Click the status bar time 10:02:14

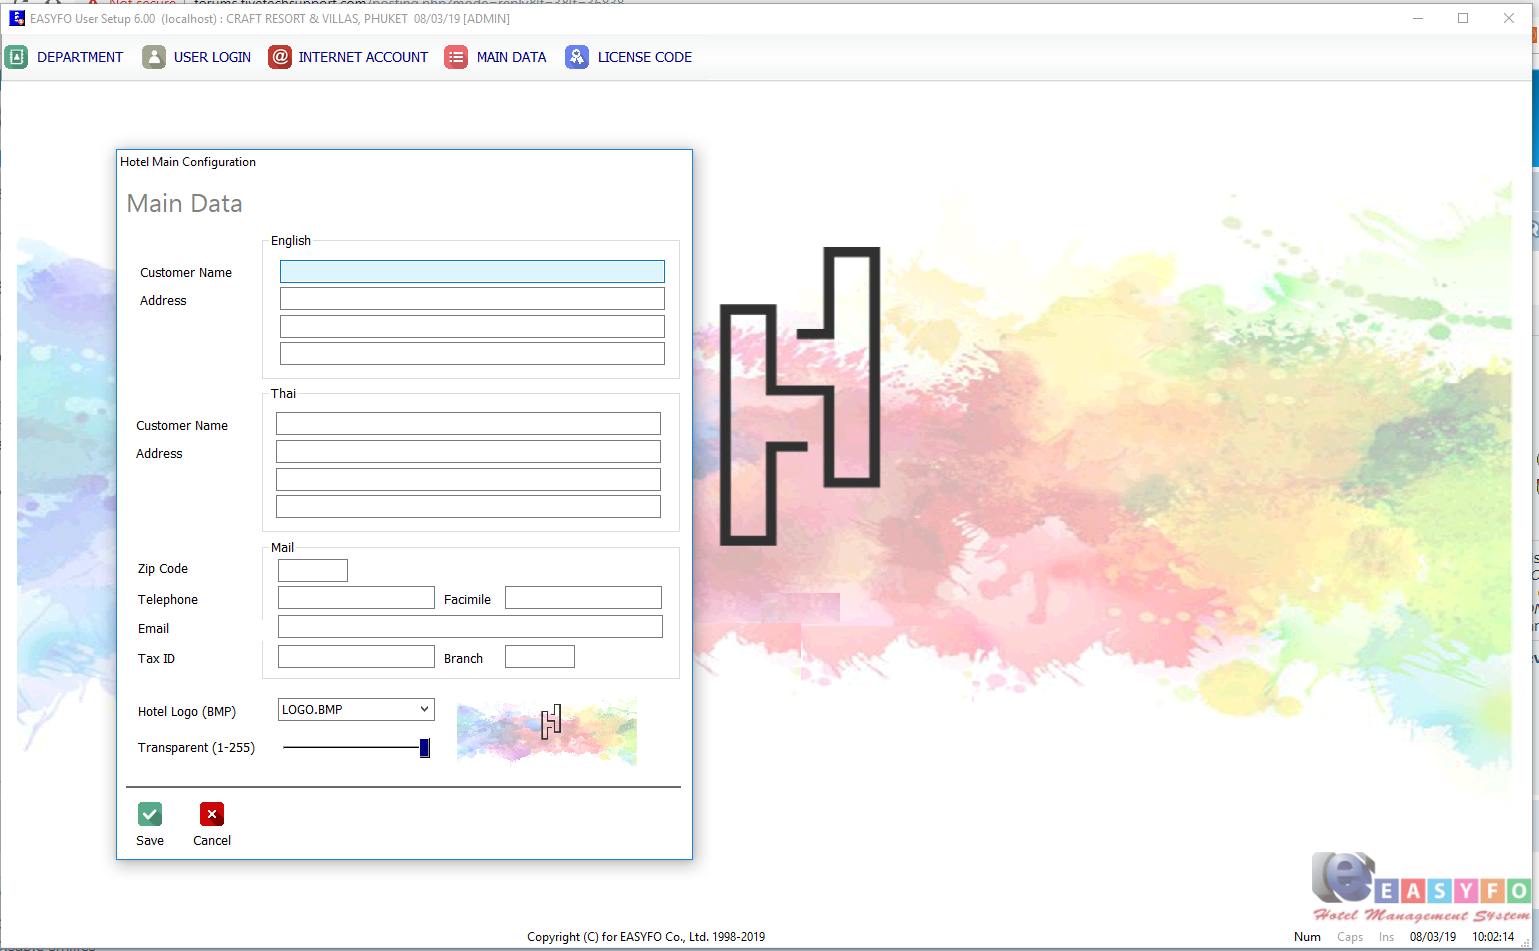pyautogui.click(x=1493, y=937)
